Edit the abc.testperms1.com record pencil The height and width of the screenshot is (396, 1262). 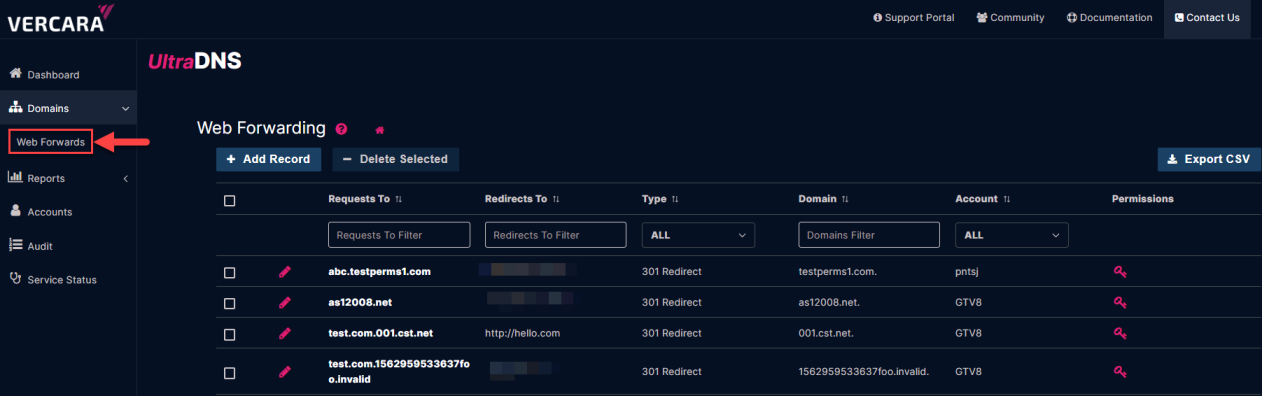285,272
